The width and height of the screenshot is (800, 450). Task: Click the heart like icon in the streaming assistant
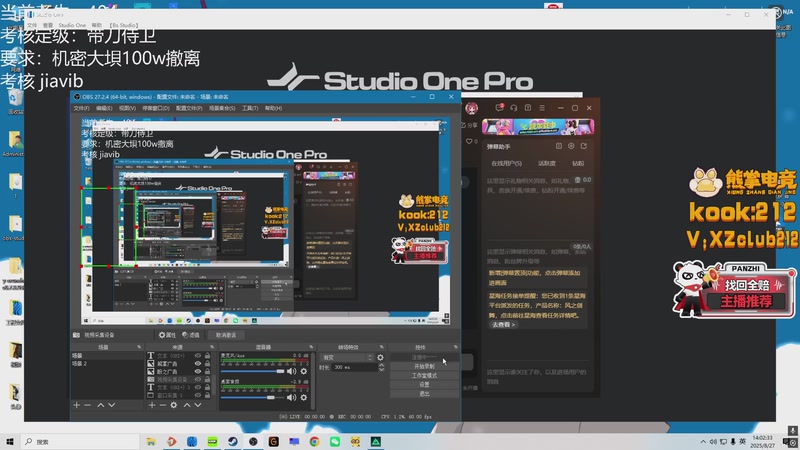(x=469, y=141)
